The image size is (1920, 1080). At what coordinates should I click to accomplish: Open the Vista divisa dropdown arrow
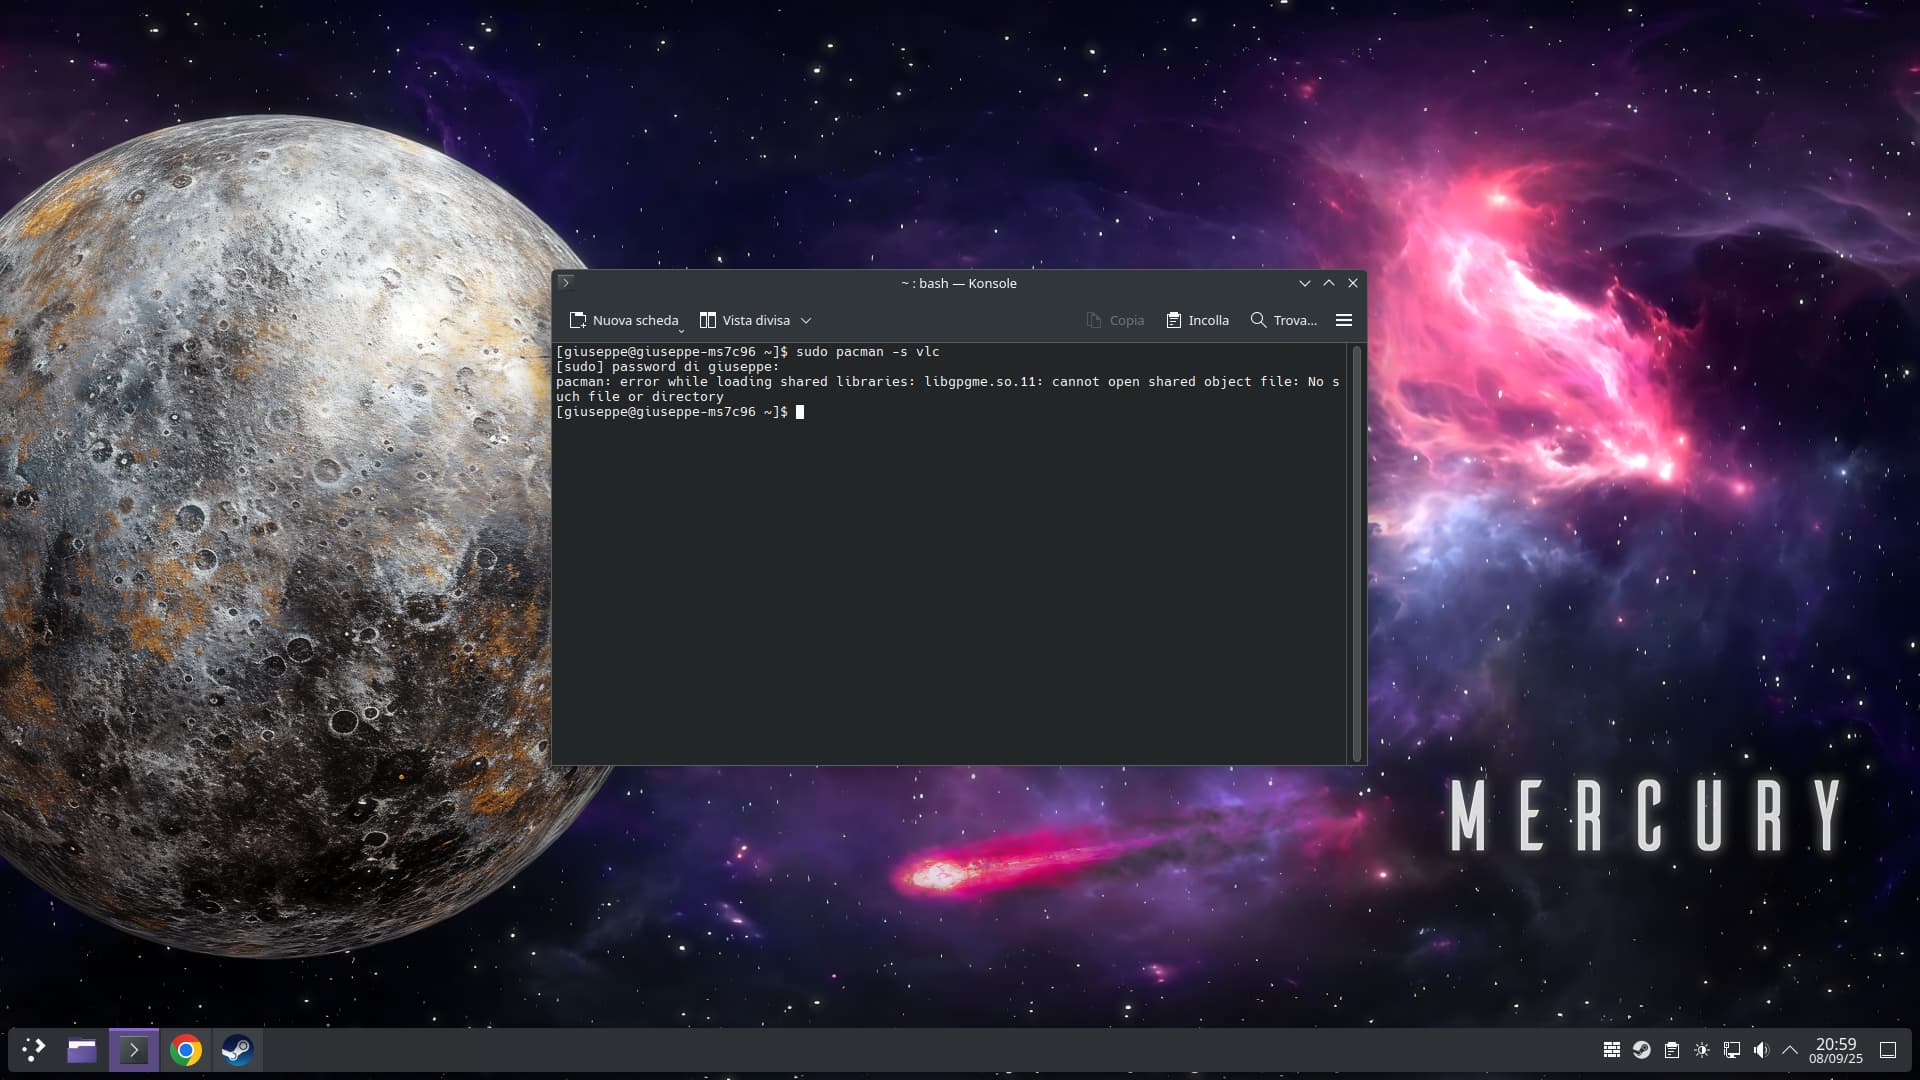[x=806, y=320]
